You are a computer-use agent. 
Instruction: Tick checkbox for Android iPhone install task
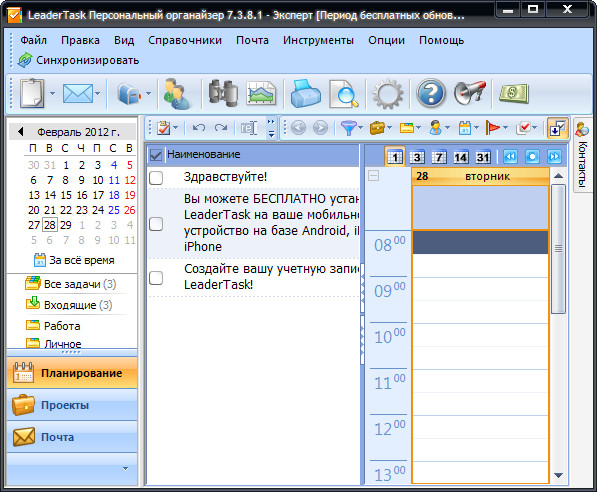[156, 224]
